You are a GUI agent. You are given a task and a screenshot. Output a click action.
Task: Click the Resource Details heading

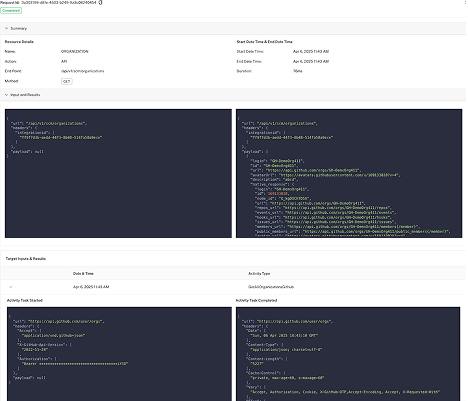[19, 42]
